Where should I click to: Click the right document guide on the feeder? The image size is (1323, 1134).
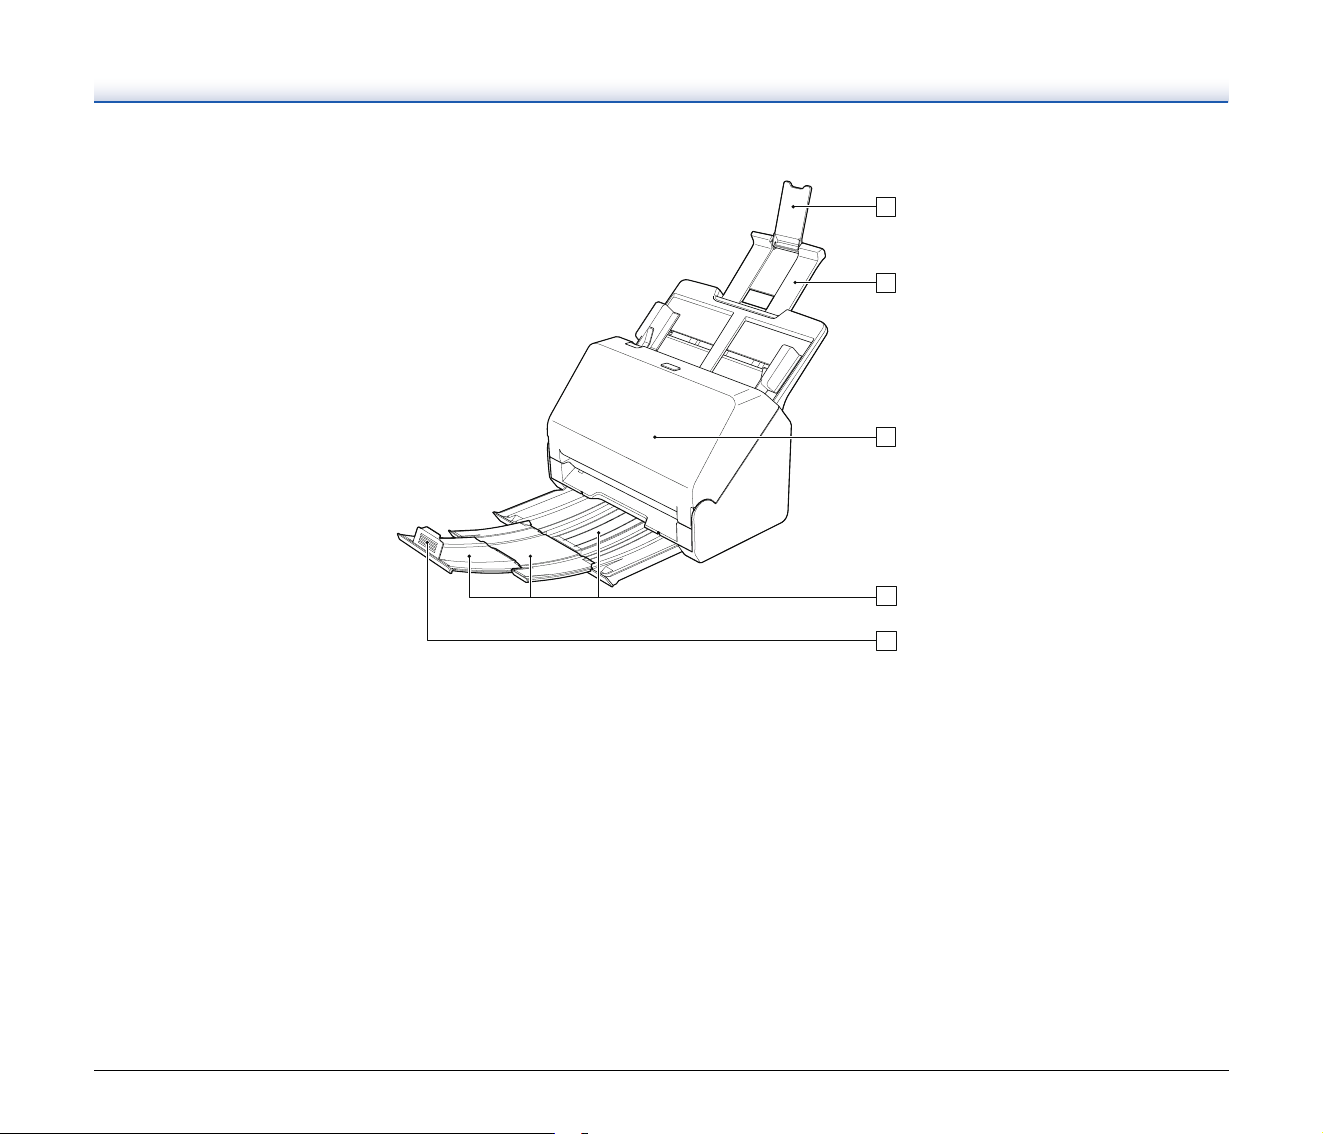click(782, 371)
